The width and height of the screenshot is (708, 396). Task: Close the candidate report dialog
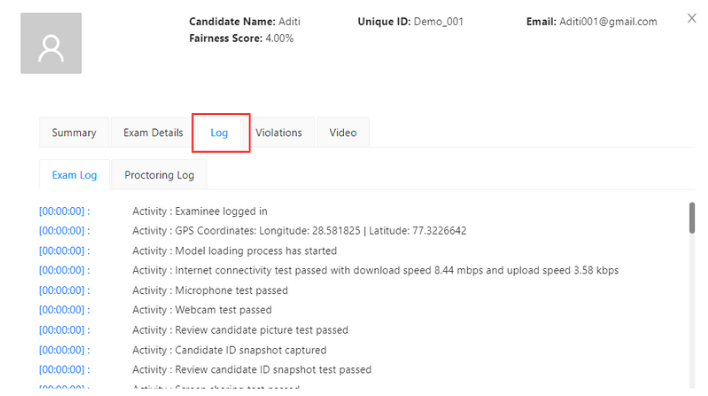tap(691, 18)
